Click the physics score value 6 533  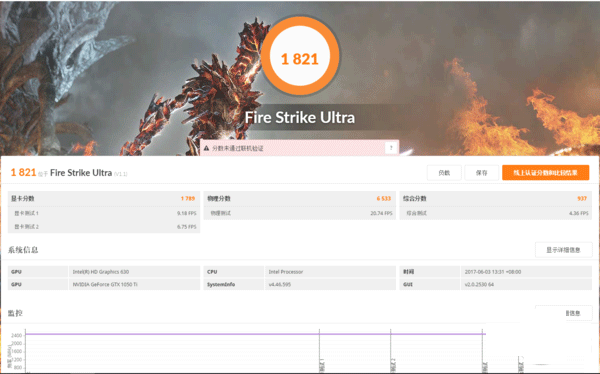[x=384, y=198]
